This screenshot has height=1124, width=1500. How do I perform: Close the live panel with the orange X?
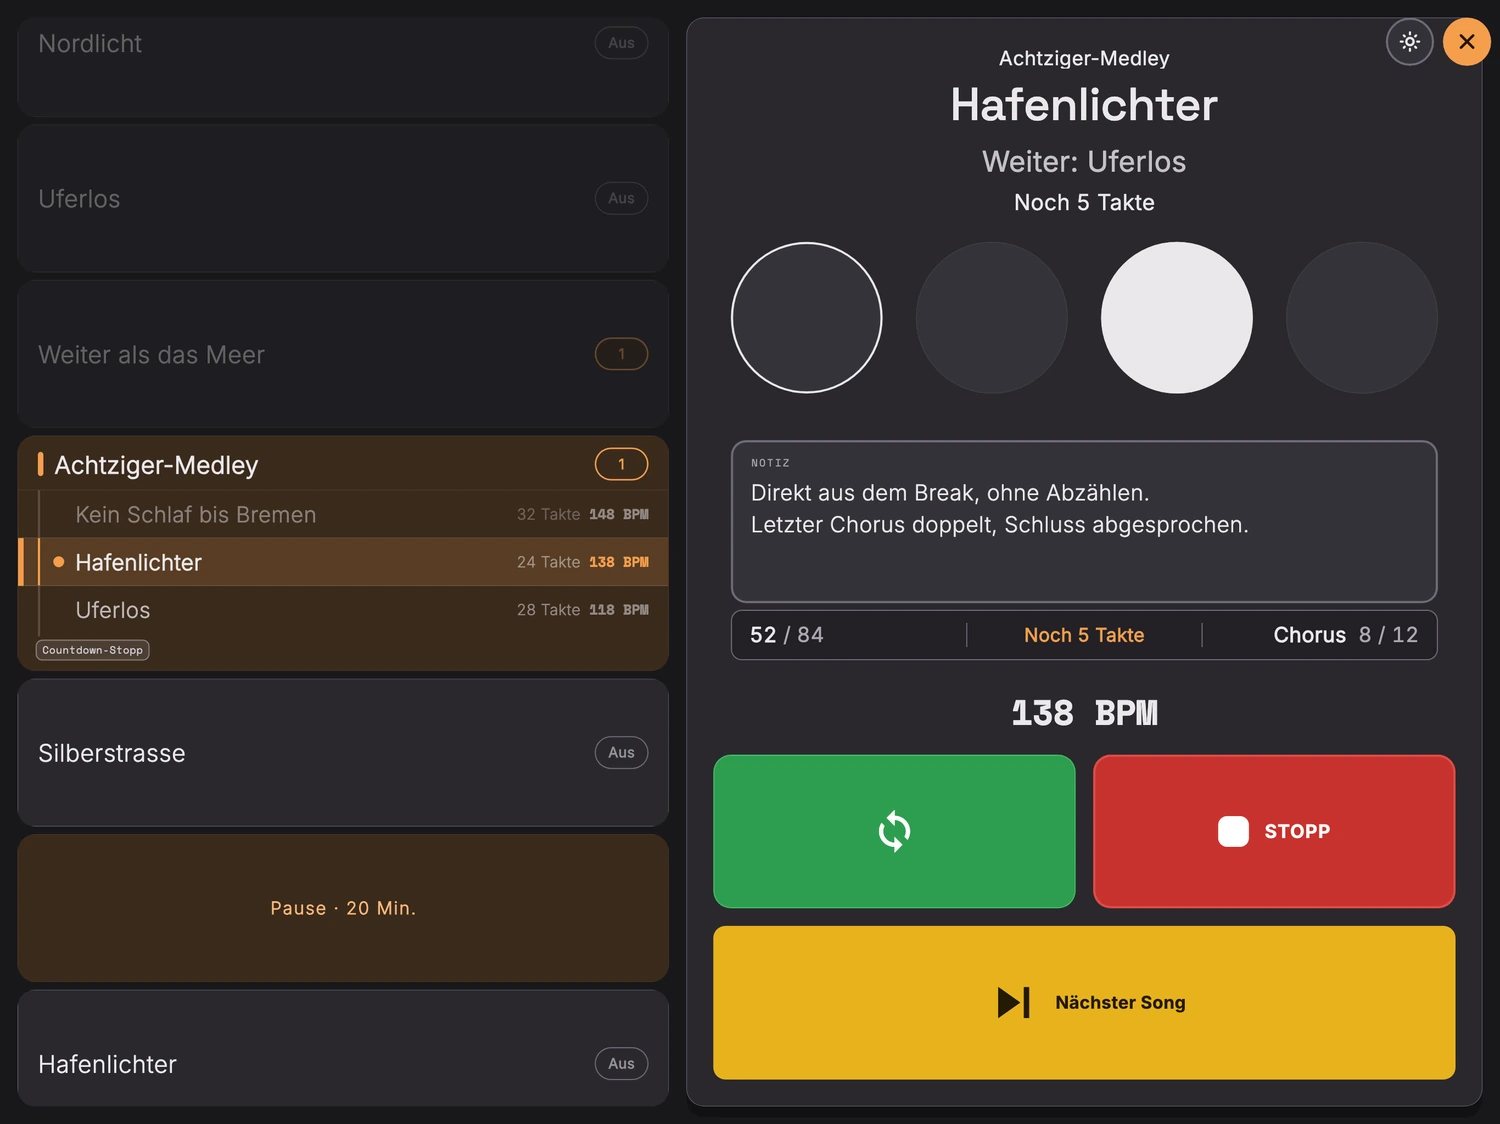click(1467, 42)
